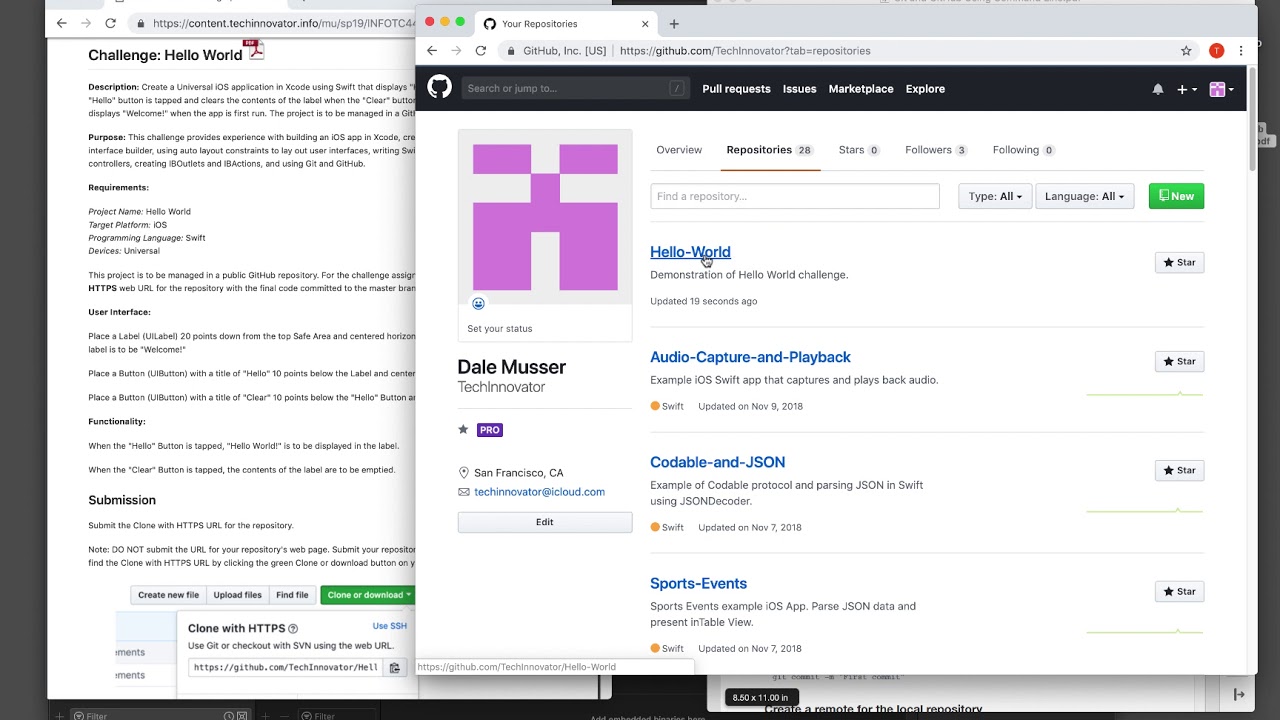
Task: Star the Sports-Events repository
Action: coord(1179,591)
